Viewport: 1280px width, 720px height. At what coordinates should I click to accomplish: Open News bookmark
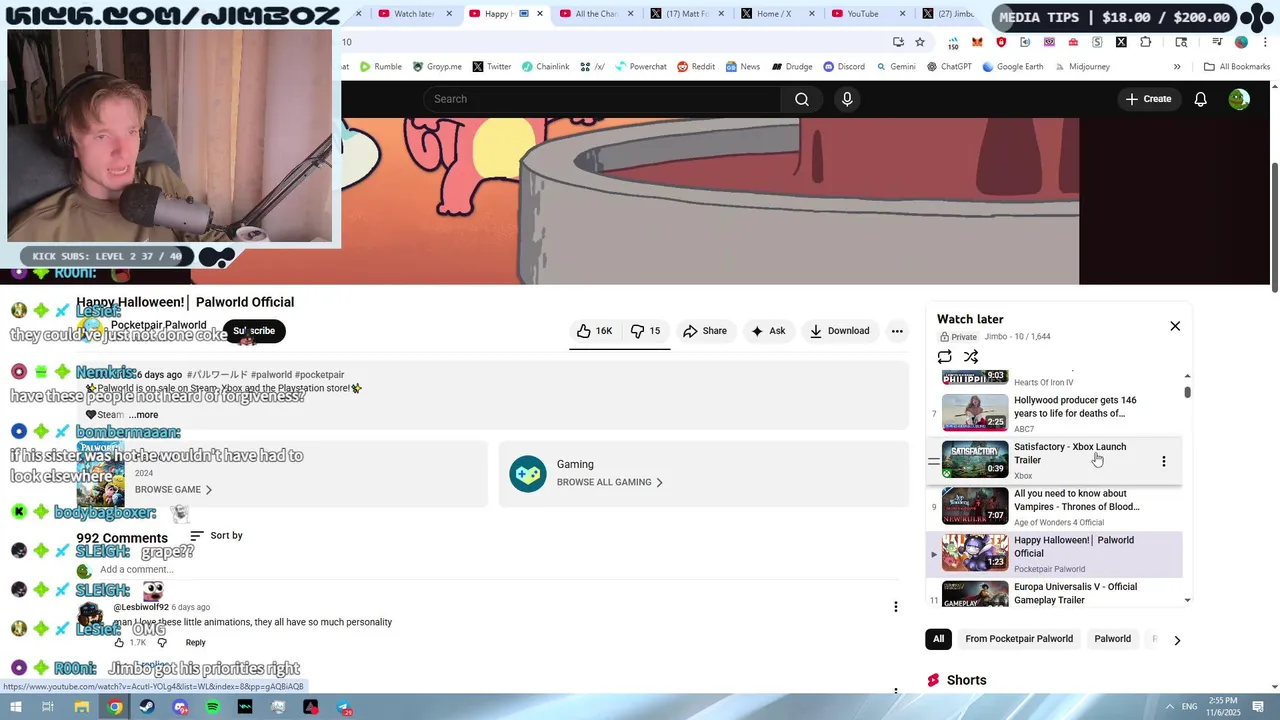(x=742, y=67)
